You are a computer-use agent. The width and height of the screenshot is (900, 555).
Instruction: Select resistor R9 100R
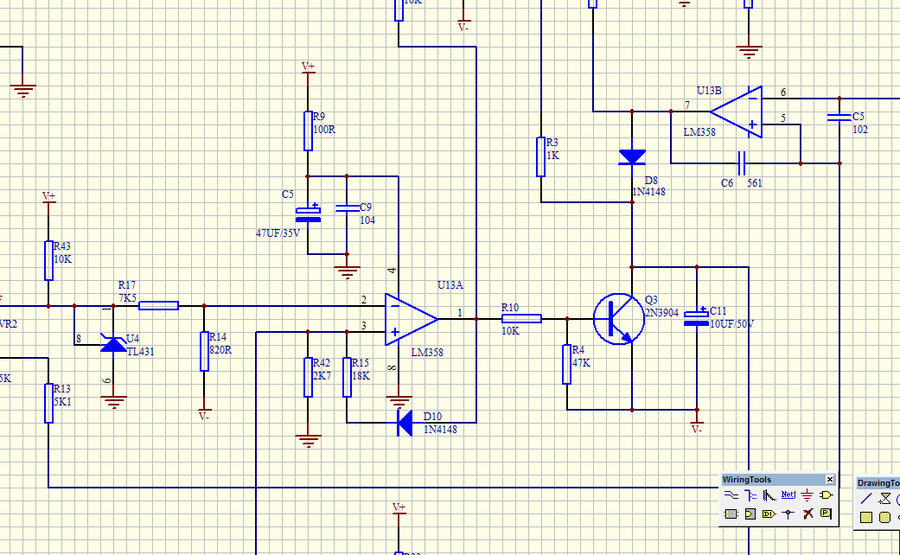pyautogui.click(x=308, y=131)
